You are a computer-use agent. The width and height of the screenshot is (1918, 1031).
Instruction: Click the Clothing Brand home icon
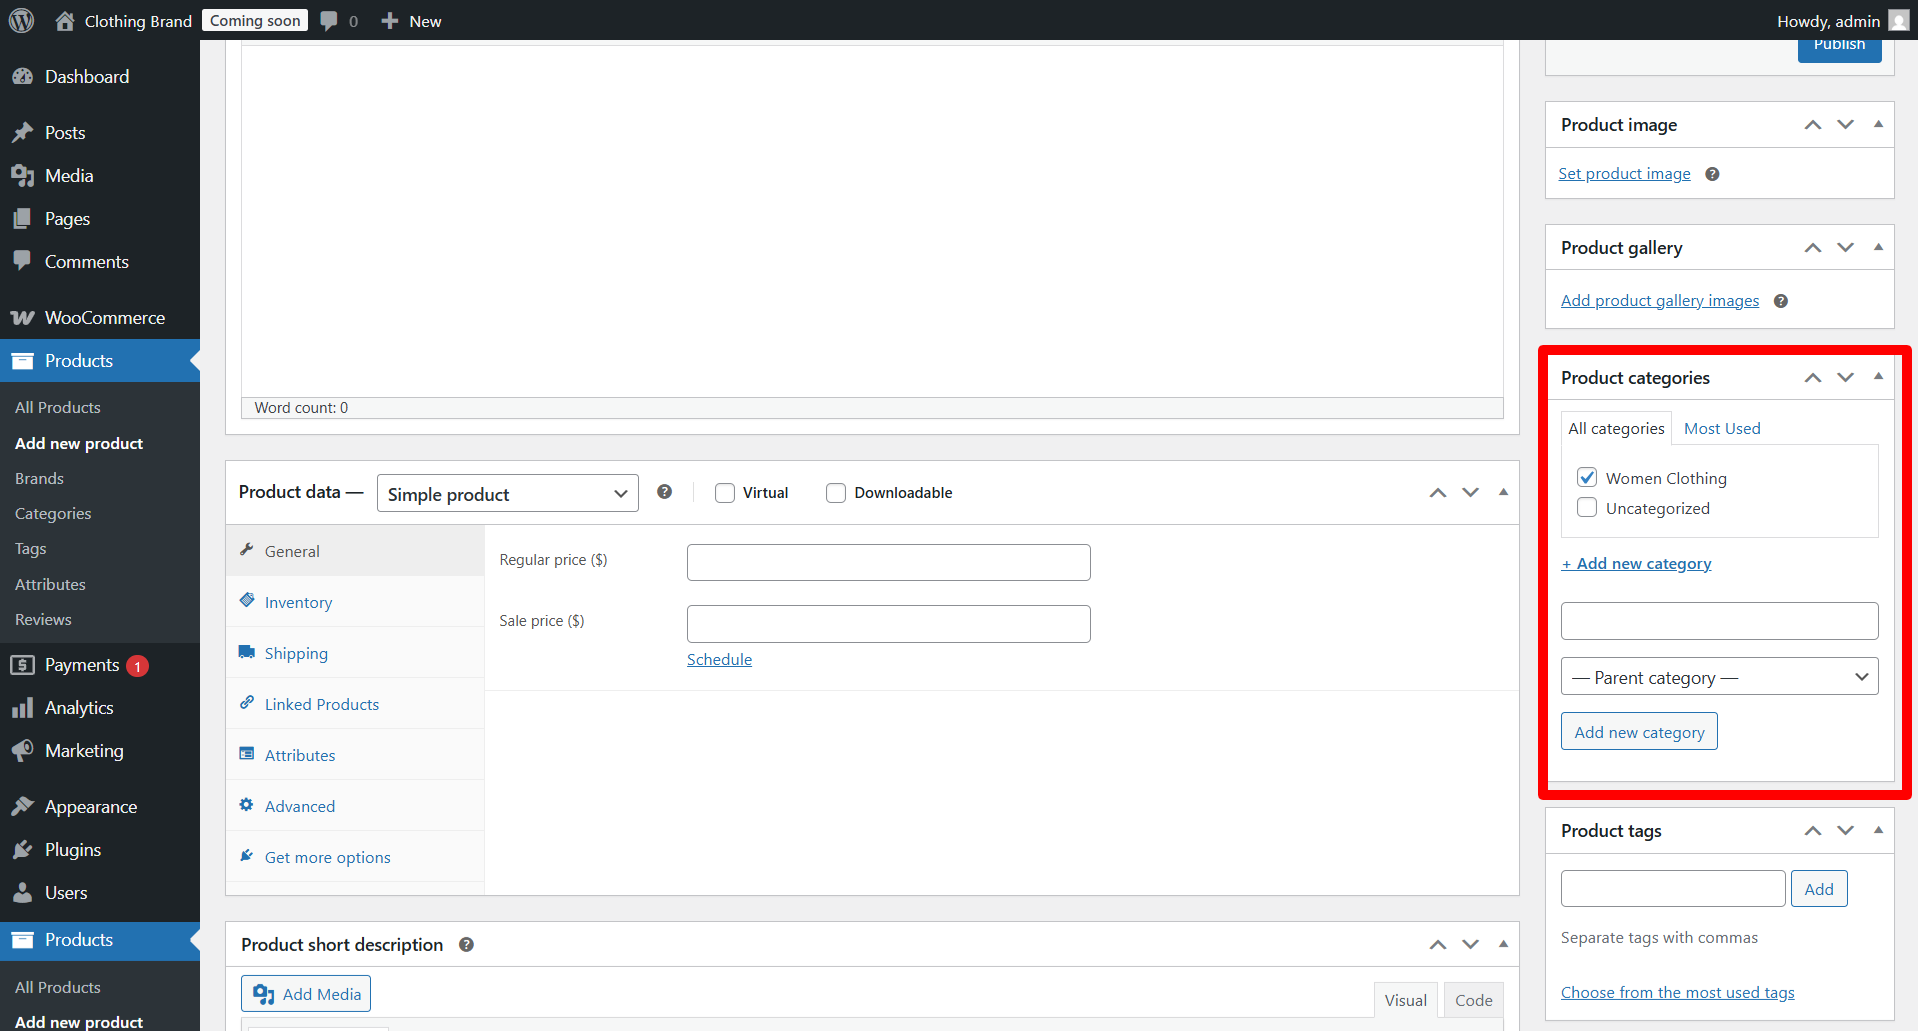pyautogui.click(x=65, y=21)
